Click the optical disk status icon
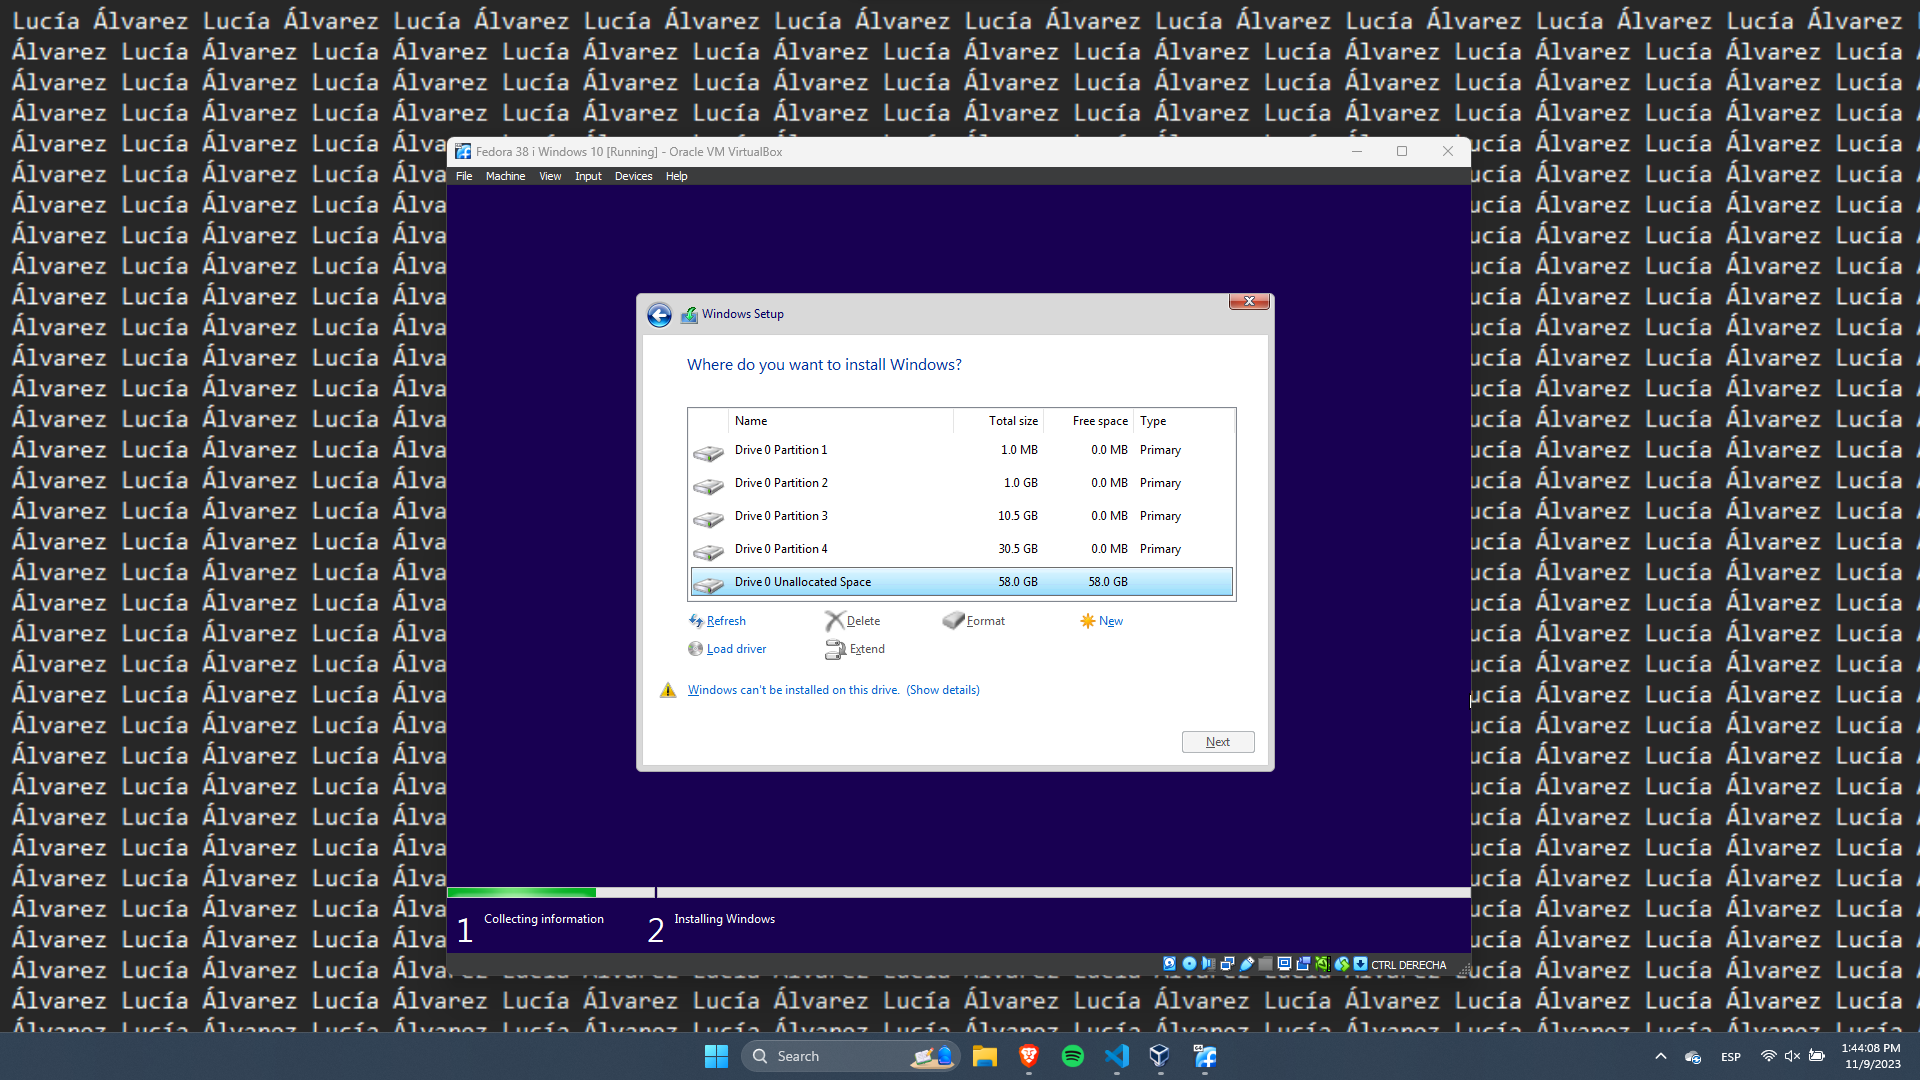 tap(1189, 964)
